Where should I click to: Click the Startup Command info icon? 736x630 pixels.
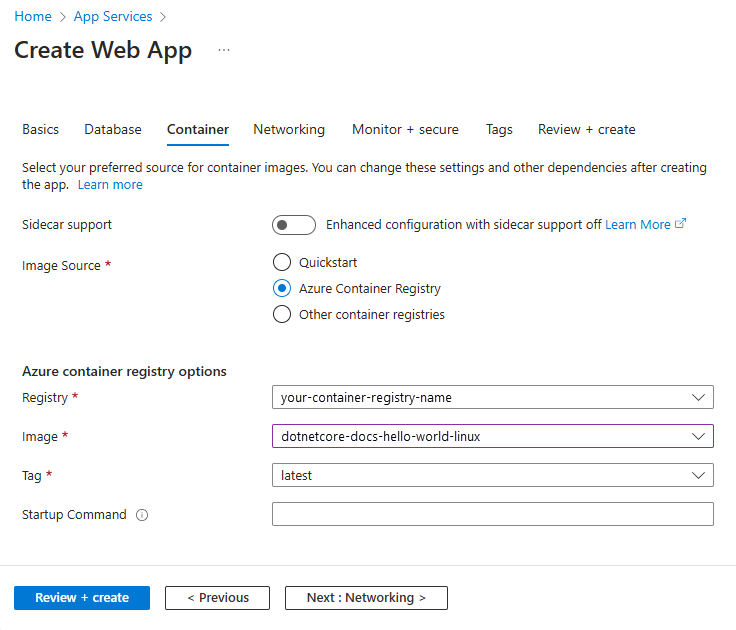pos(142,515)
